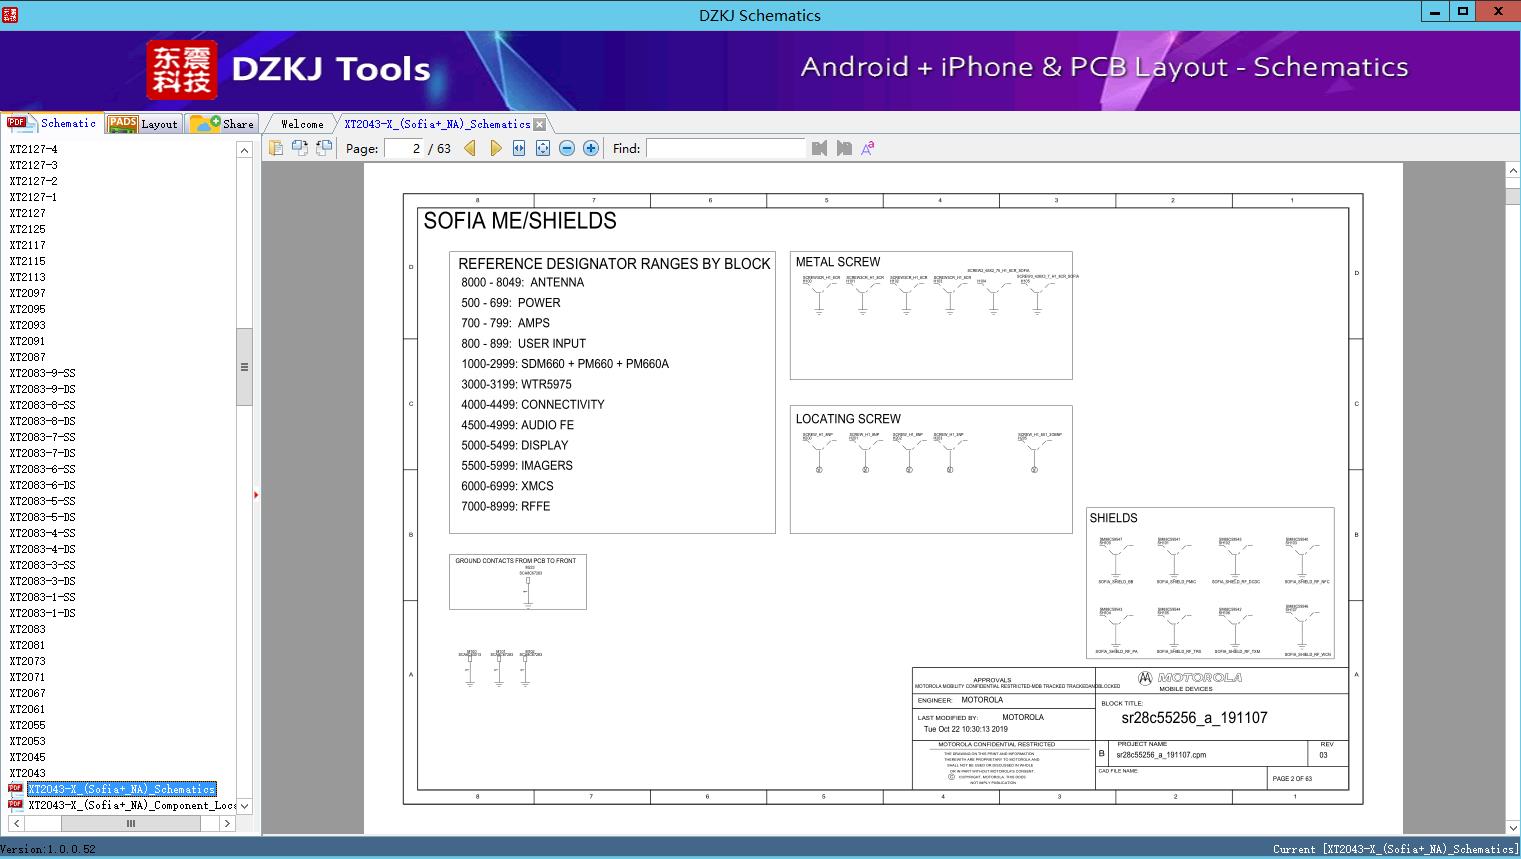1521x859 pixels.
Task: Go to next page with yellow right arrow
Action: click(x=495, y=148)
